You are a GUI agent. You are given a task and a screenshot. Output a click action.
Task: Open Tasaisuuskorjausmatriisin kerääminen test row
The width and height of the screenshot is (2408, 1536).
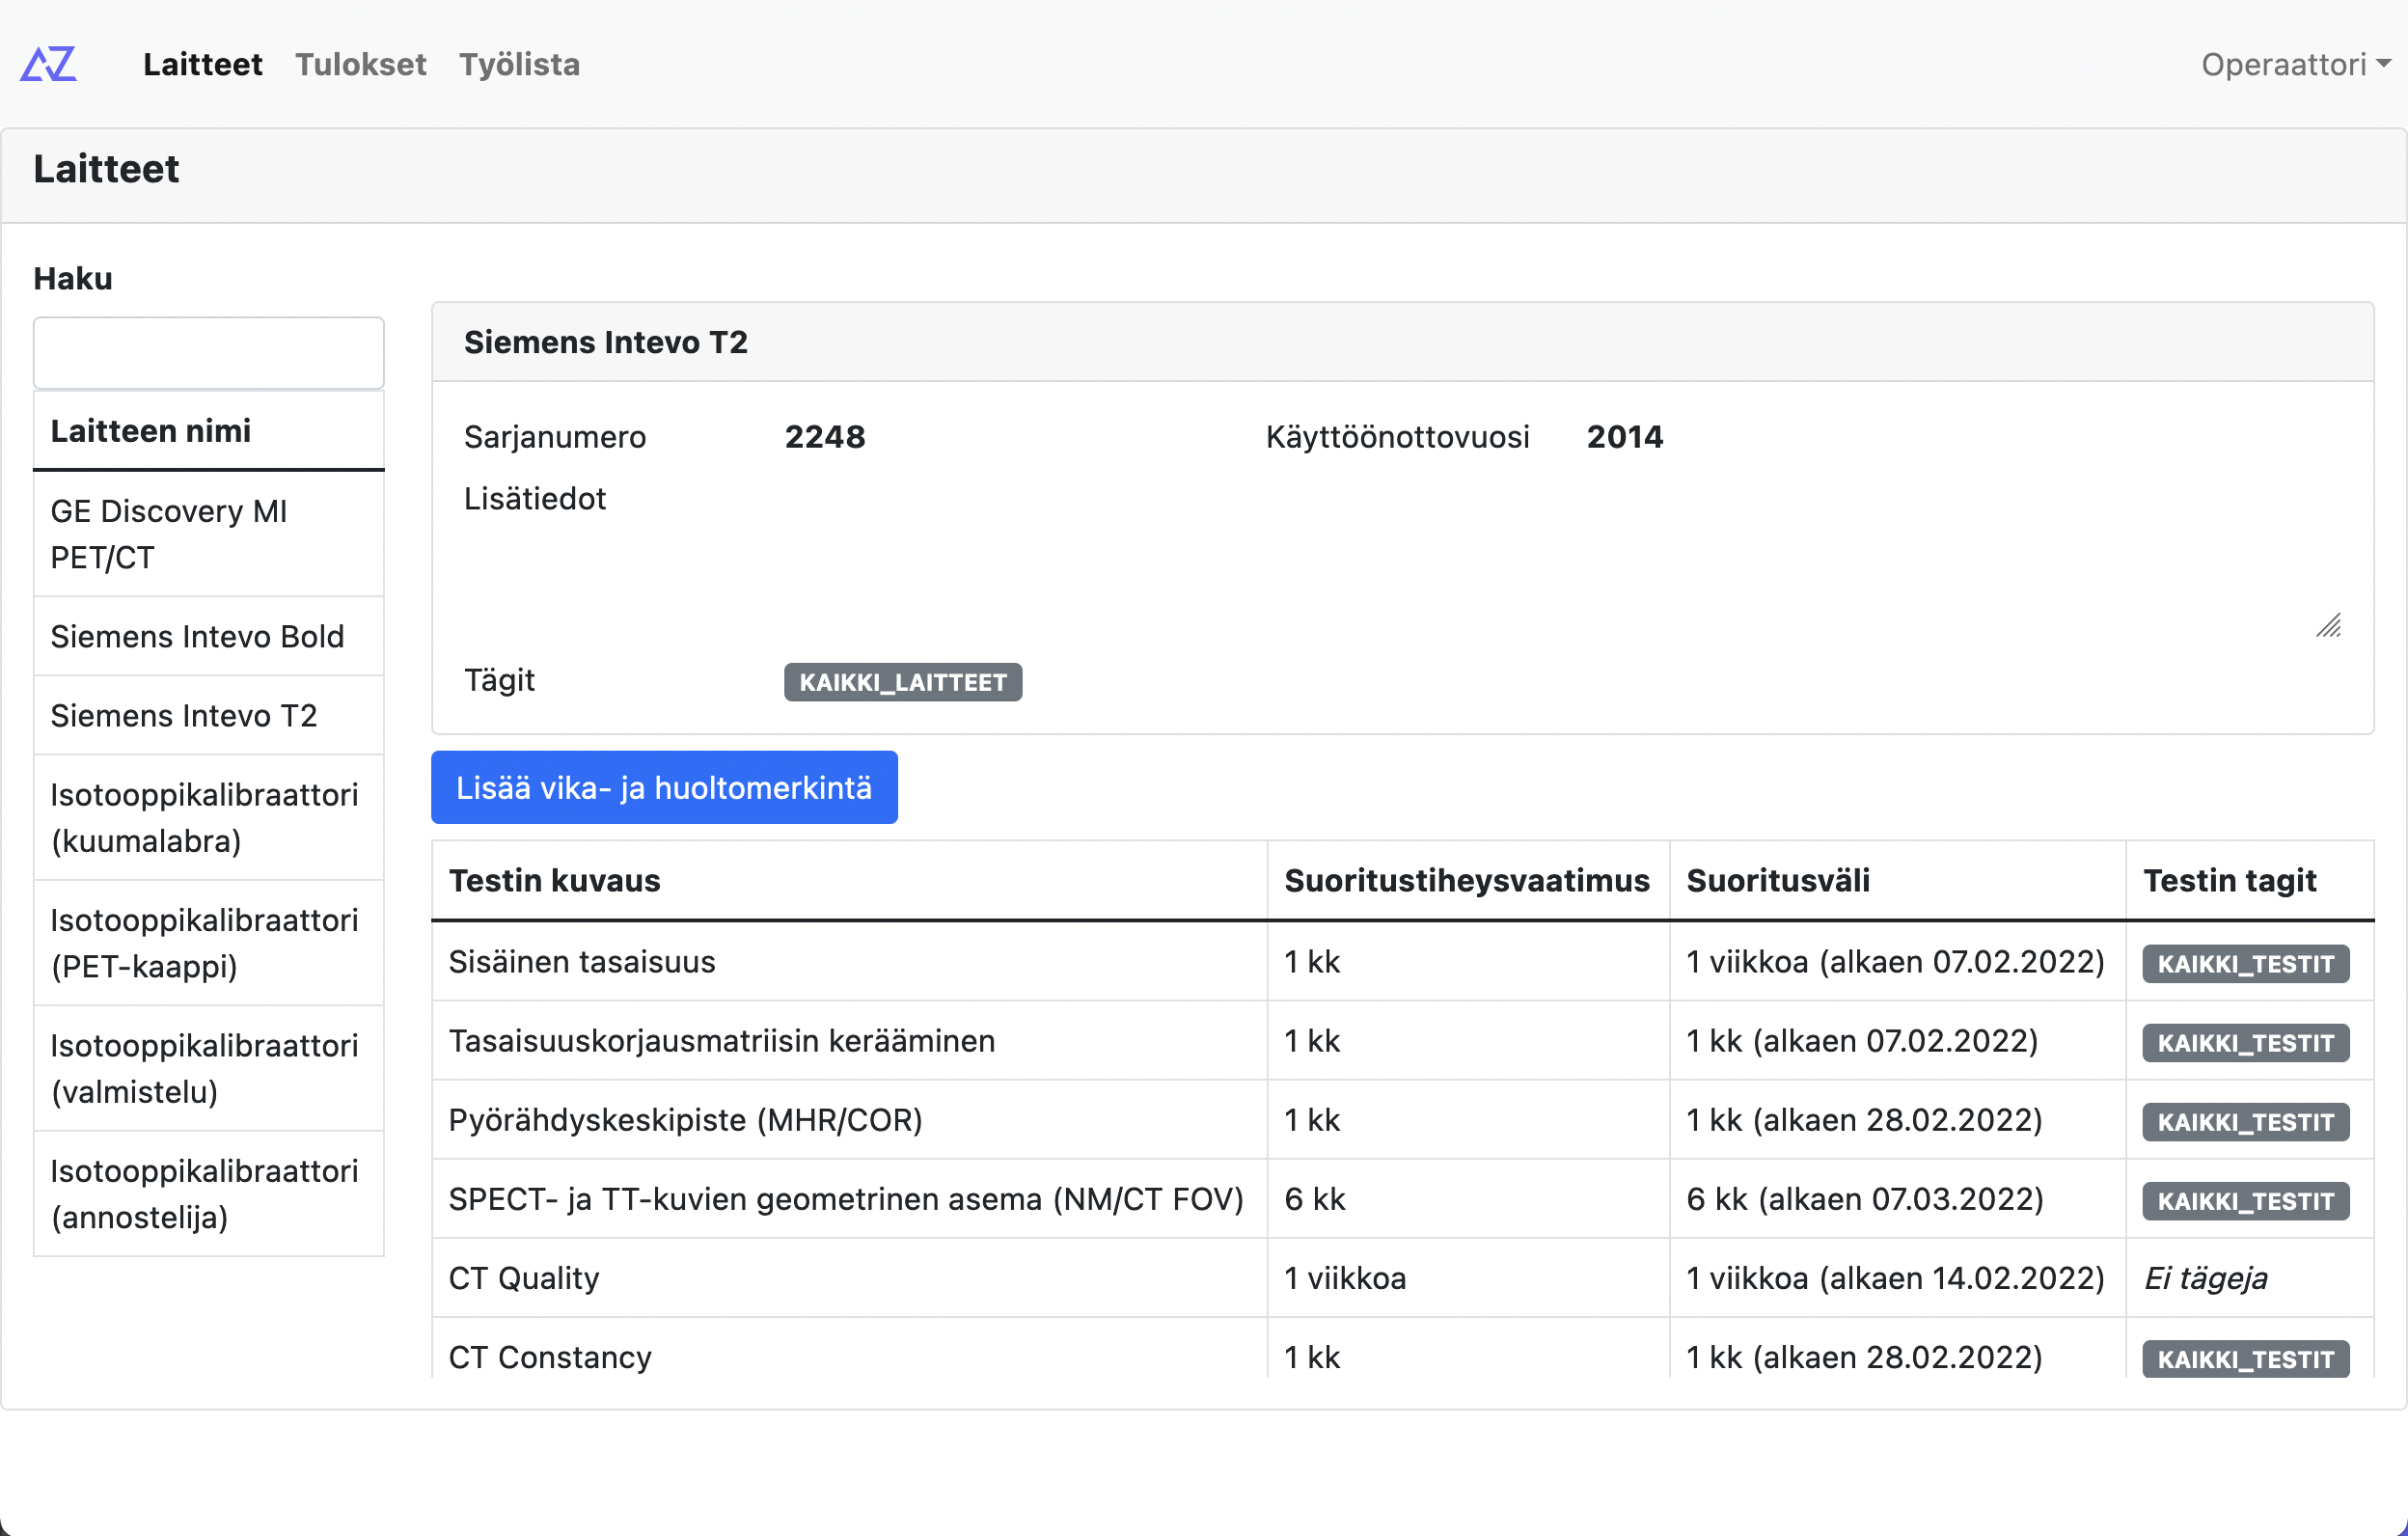(x=1402, y=1041)
